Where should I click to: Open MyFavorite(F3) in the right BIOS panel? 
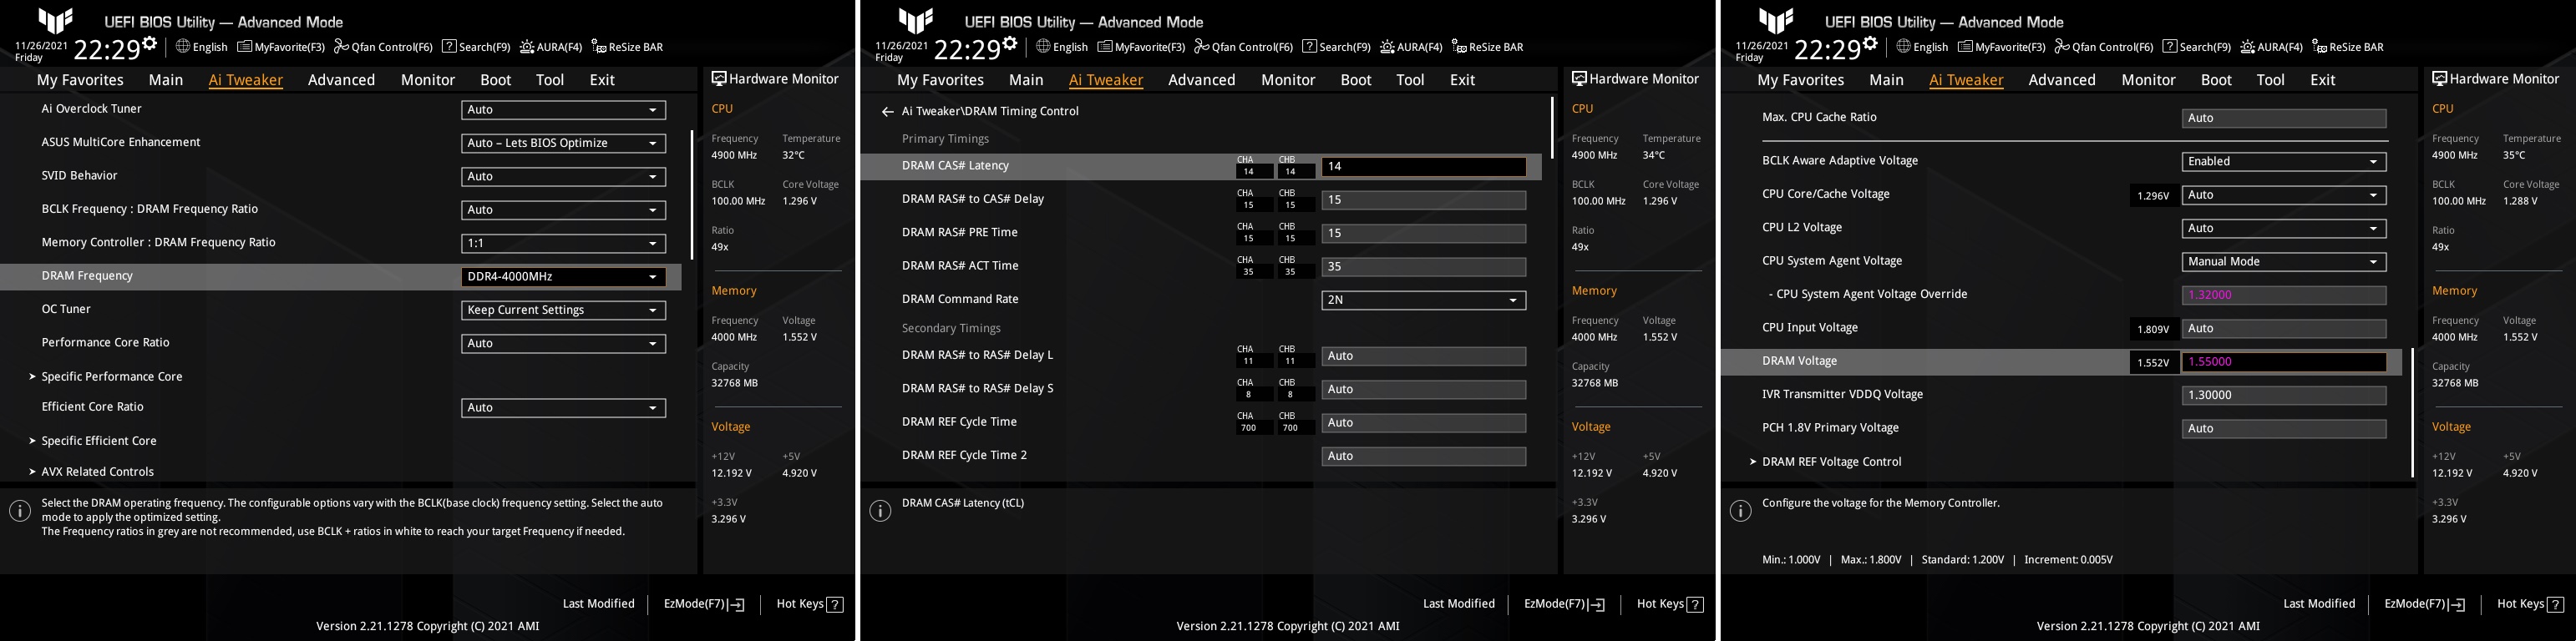(x=2001, y=47)
